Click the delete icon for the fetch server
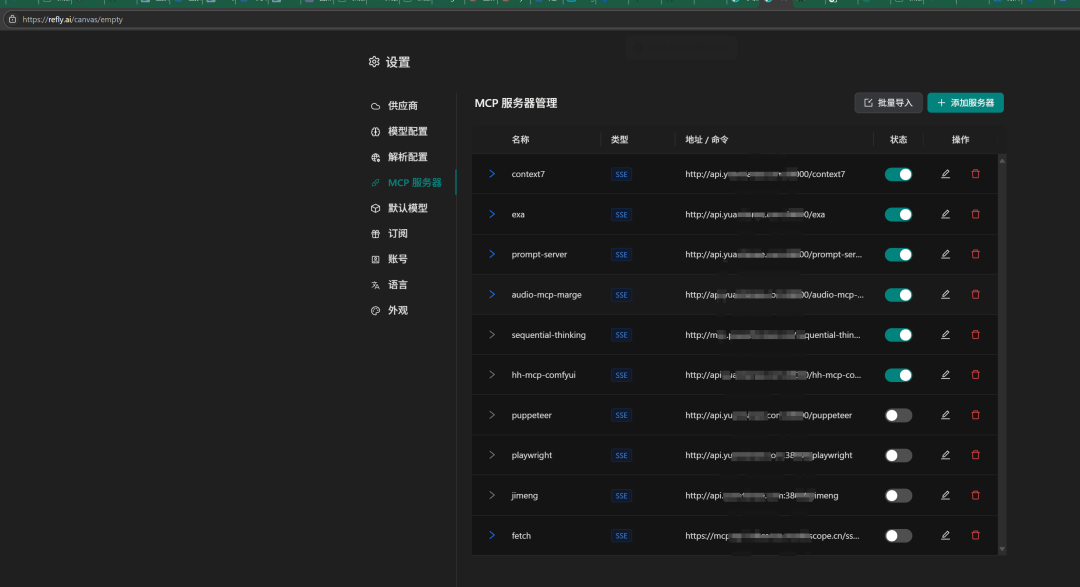Viewport: 1080px width, 587px height. 976,535
